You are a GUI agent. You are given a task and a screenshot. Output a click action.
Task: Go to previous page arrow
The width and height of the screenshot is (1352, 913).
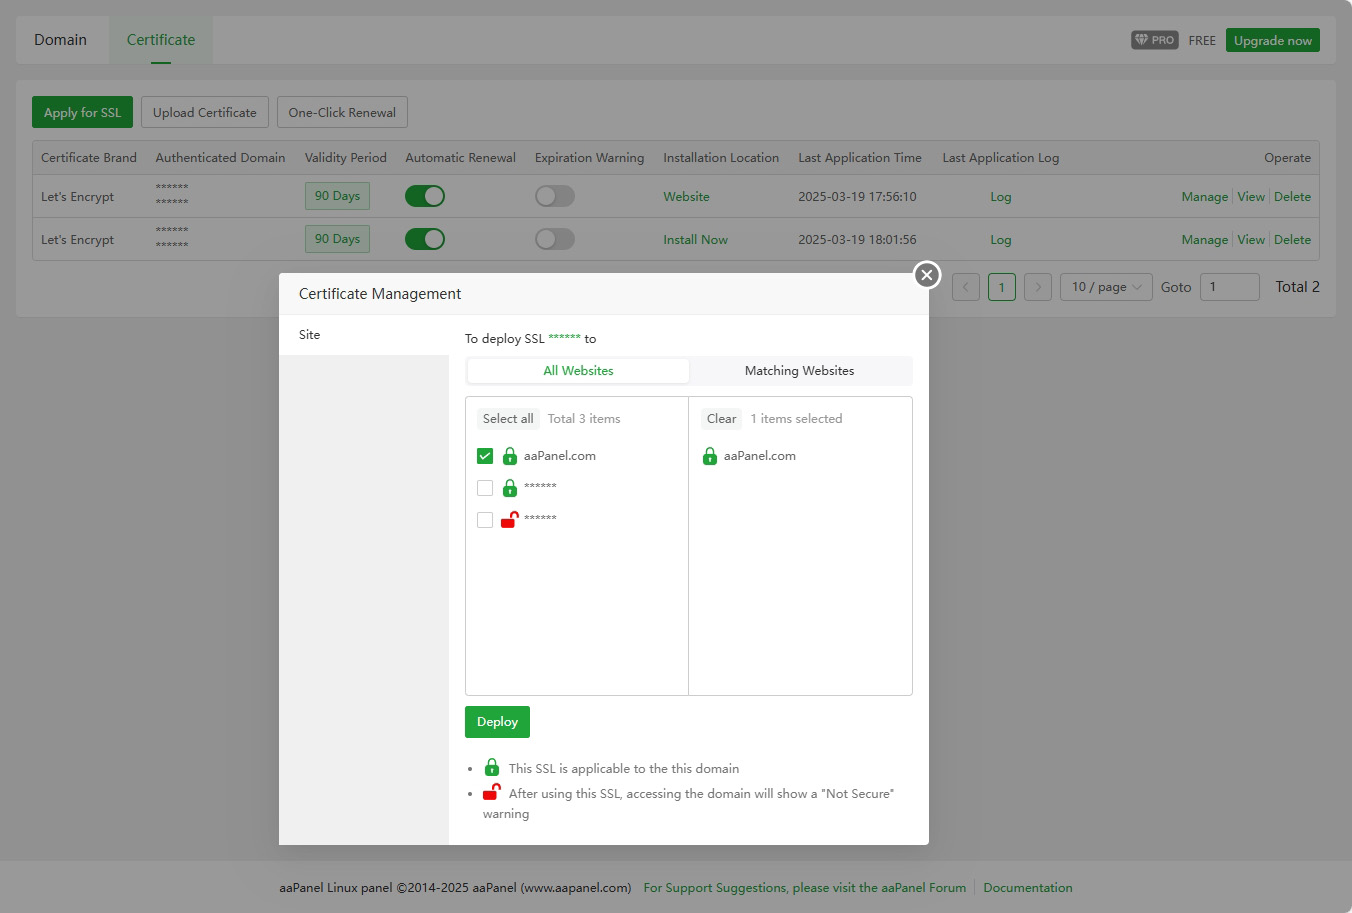tap(965, 287)
